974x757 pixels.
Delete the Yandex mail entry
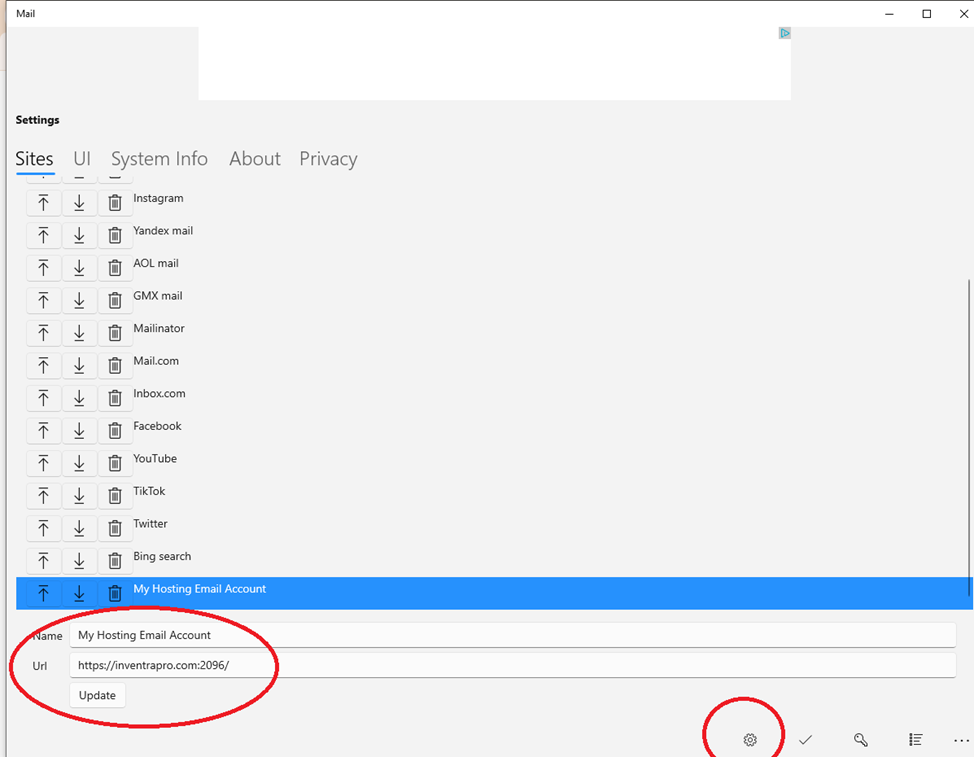(x=115, y=235)
